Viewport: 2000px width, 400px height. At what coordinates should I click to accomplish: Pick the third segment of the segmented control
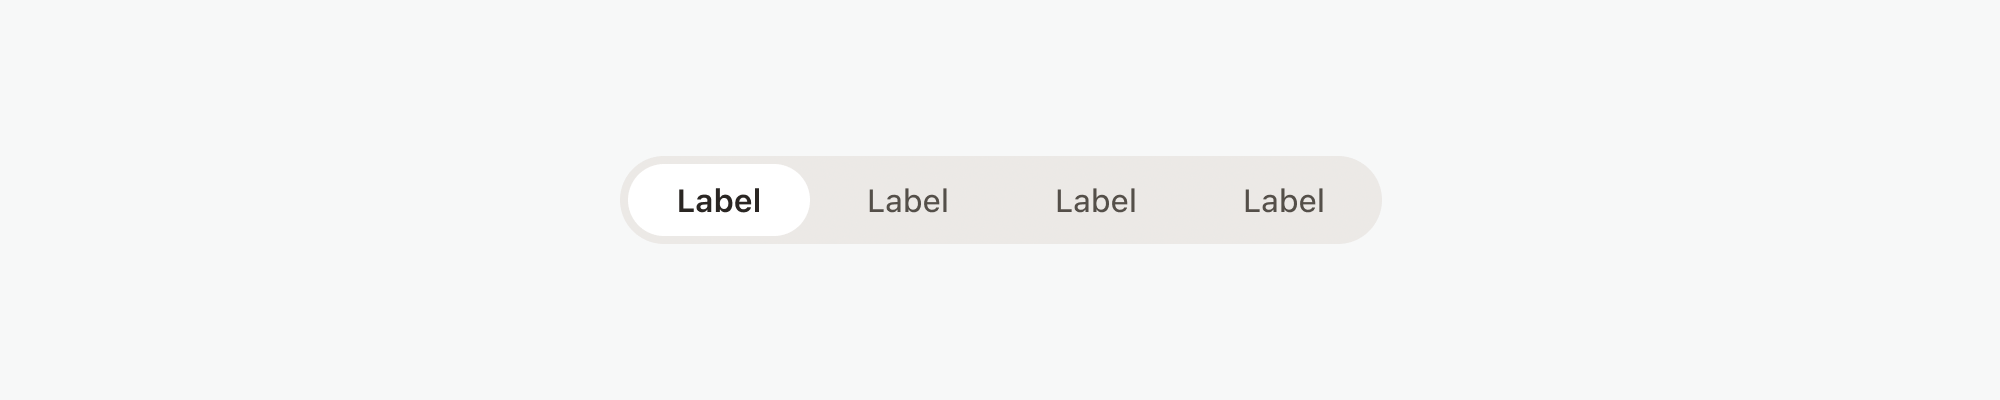tap(1095, 200)
